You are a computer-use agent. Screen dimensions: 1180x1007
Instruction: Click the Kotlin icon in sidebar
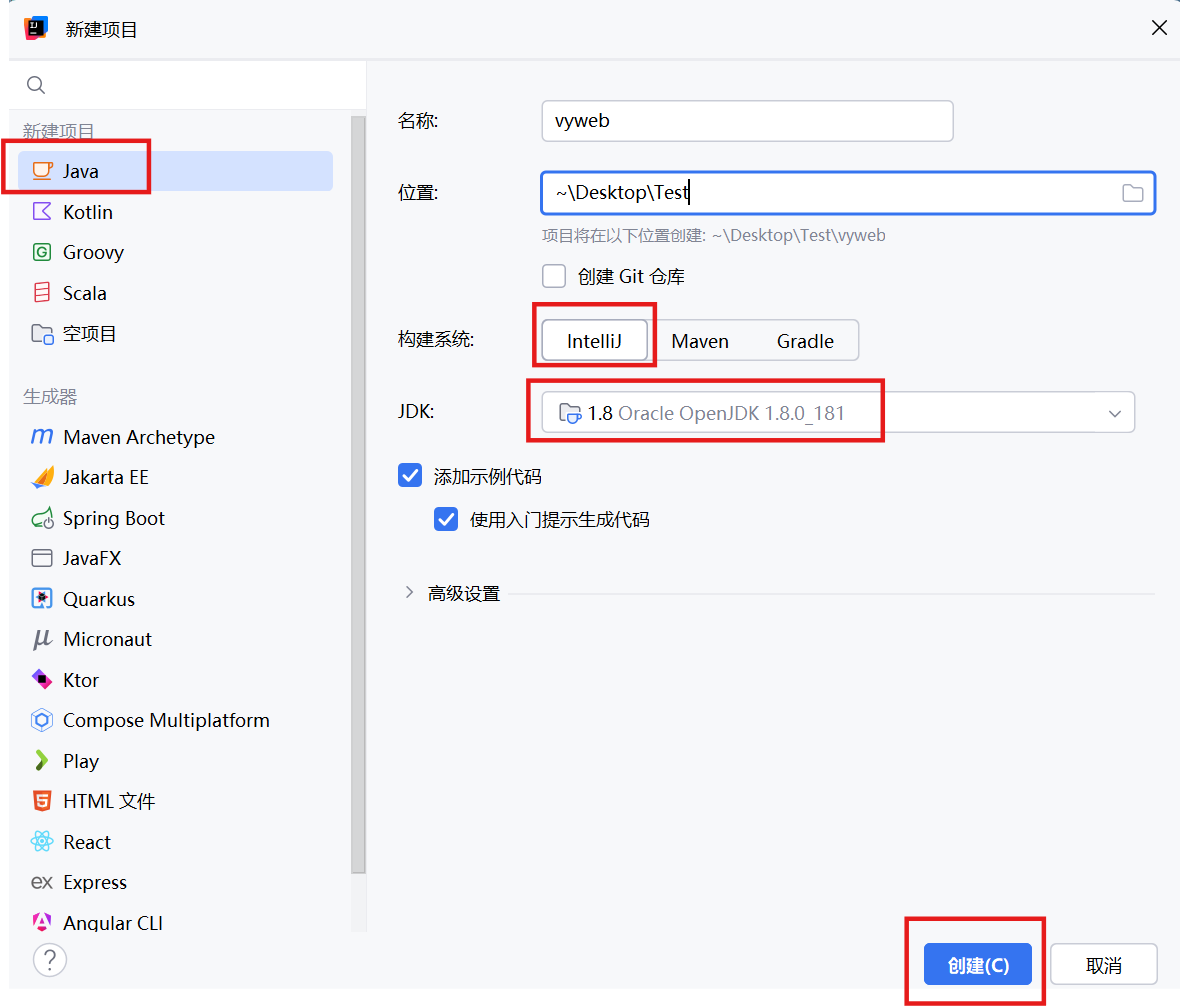tap(42, 211)
